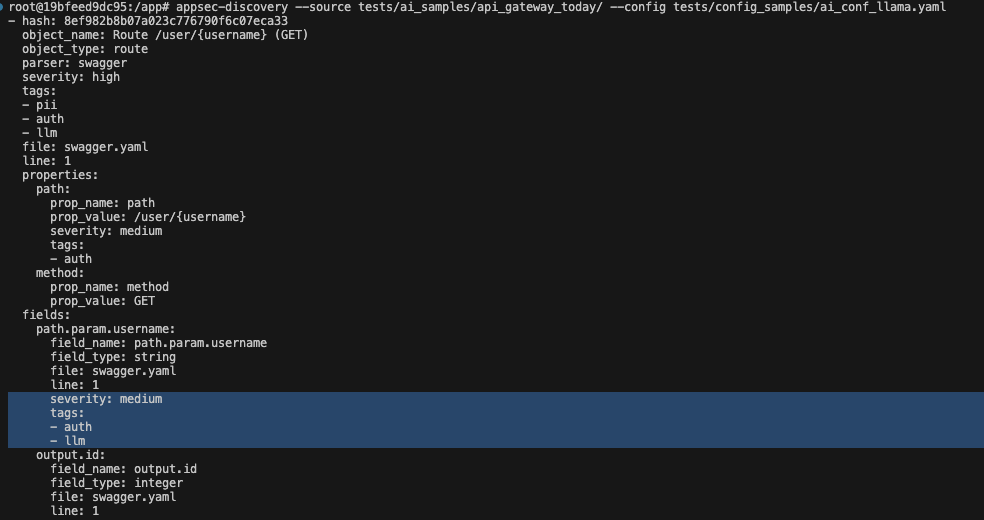Click the path.param.username: key line
This screenshot has width=984, height=520.
pos(105,329)
